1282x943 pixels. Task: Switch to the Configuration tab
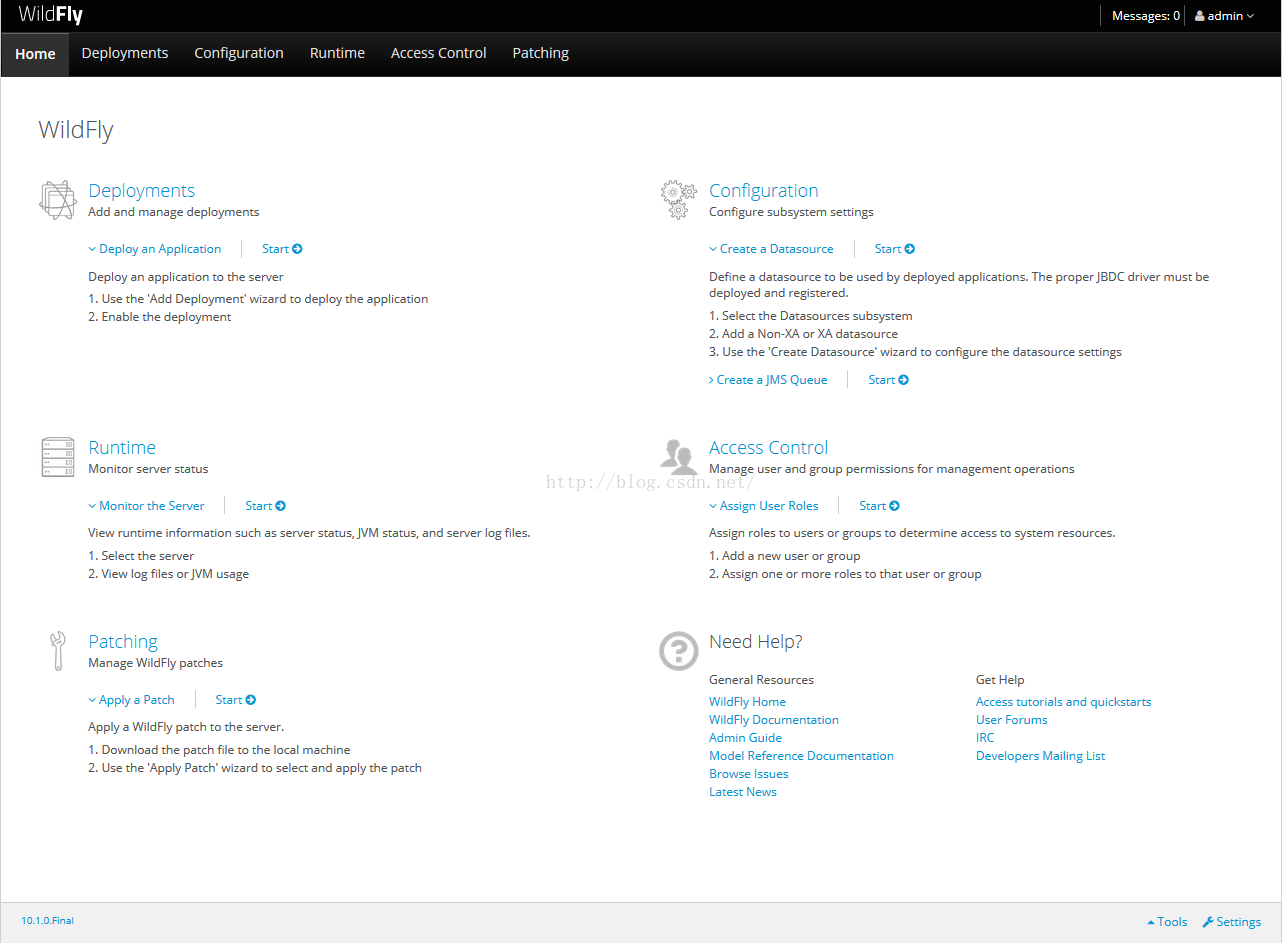pyautogui.click(x=239, y=54)
